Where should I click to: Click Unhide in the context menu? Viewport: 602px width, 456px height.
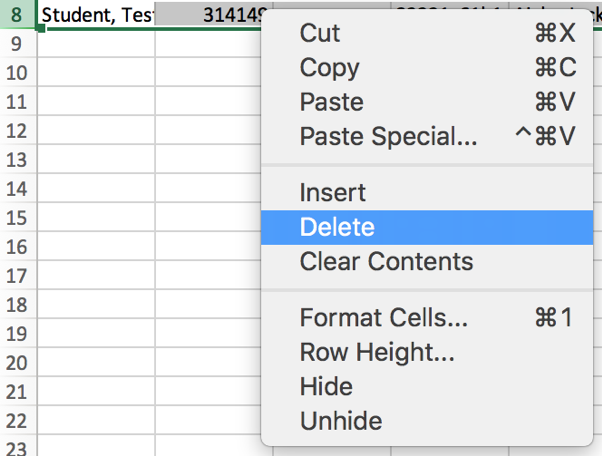click(x=340, y=421)
